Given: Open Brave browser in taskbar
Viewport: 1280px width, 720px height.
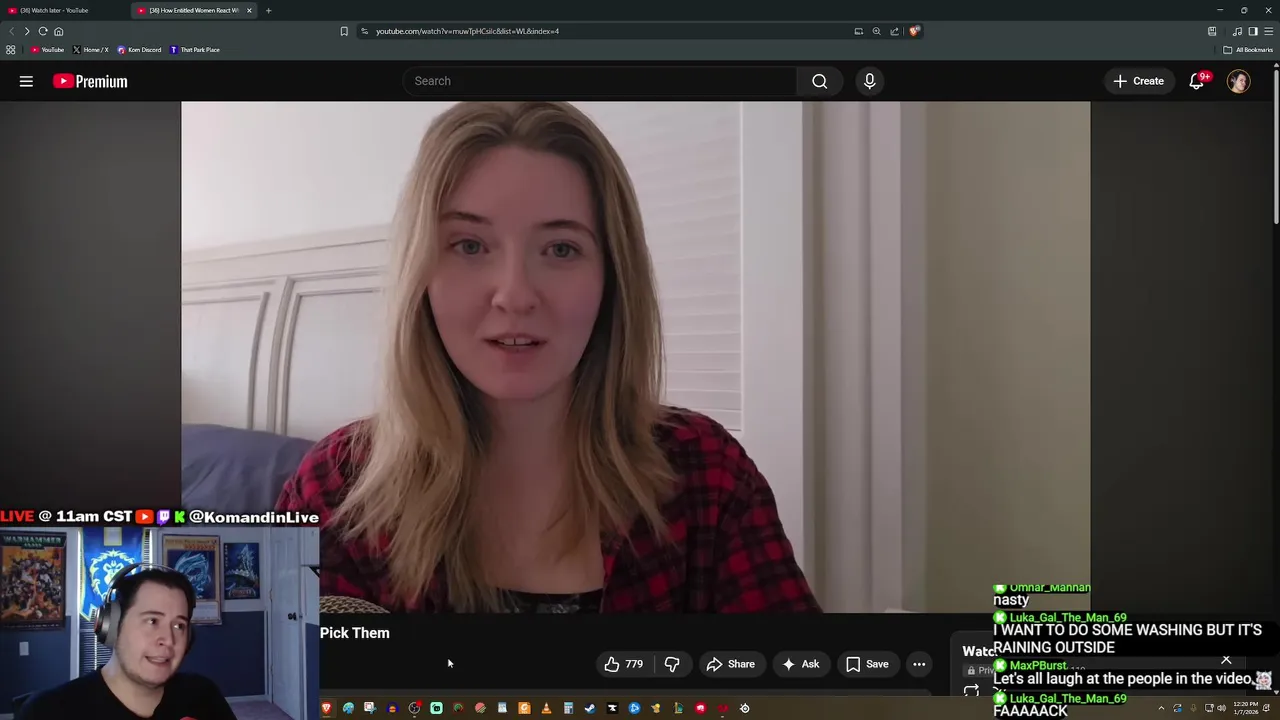Looking at the screenshot, I should coord(326,708).
